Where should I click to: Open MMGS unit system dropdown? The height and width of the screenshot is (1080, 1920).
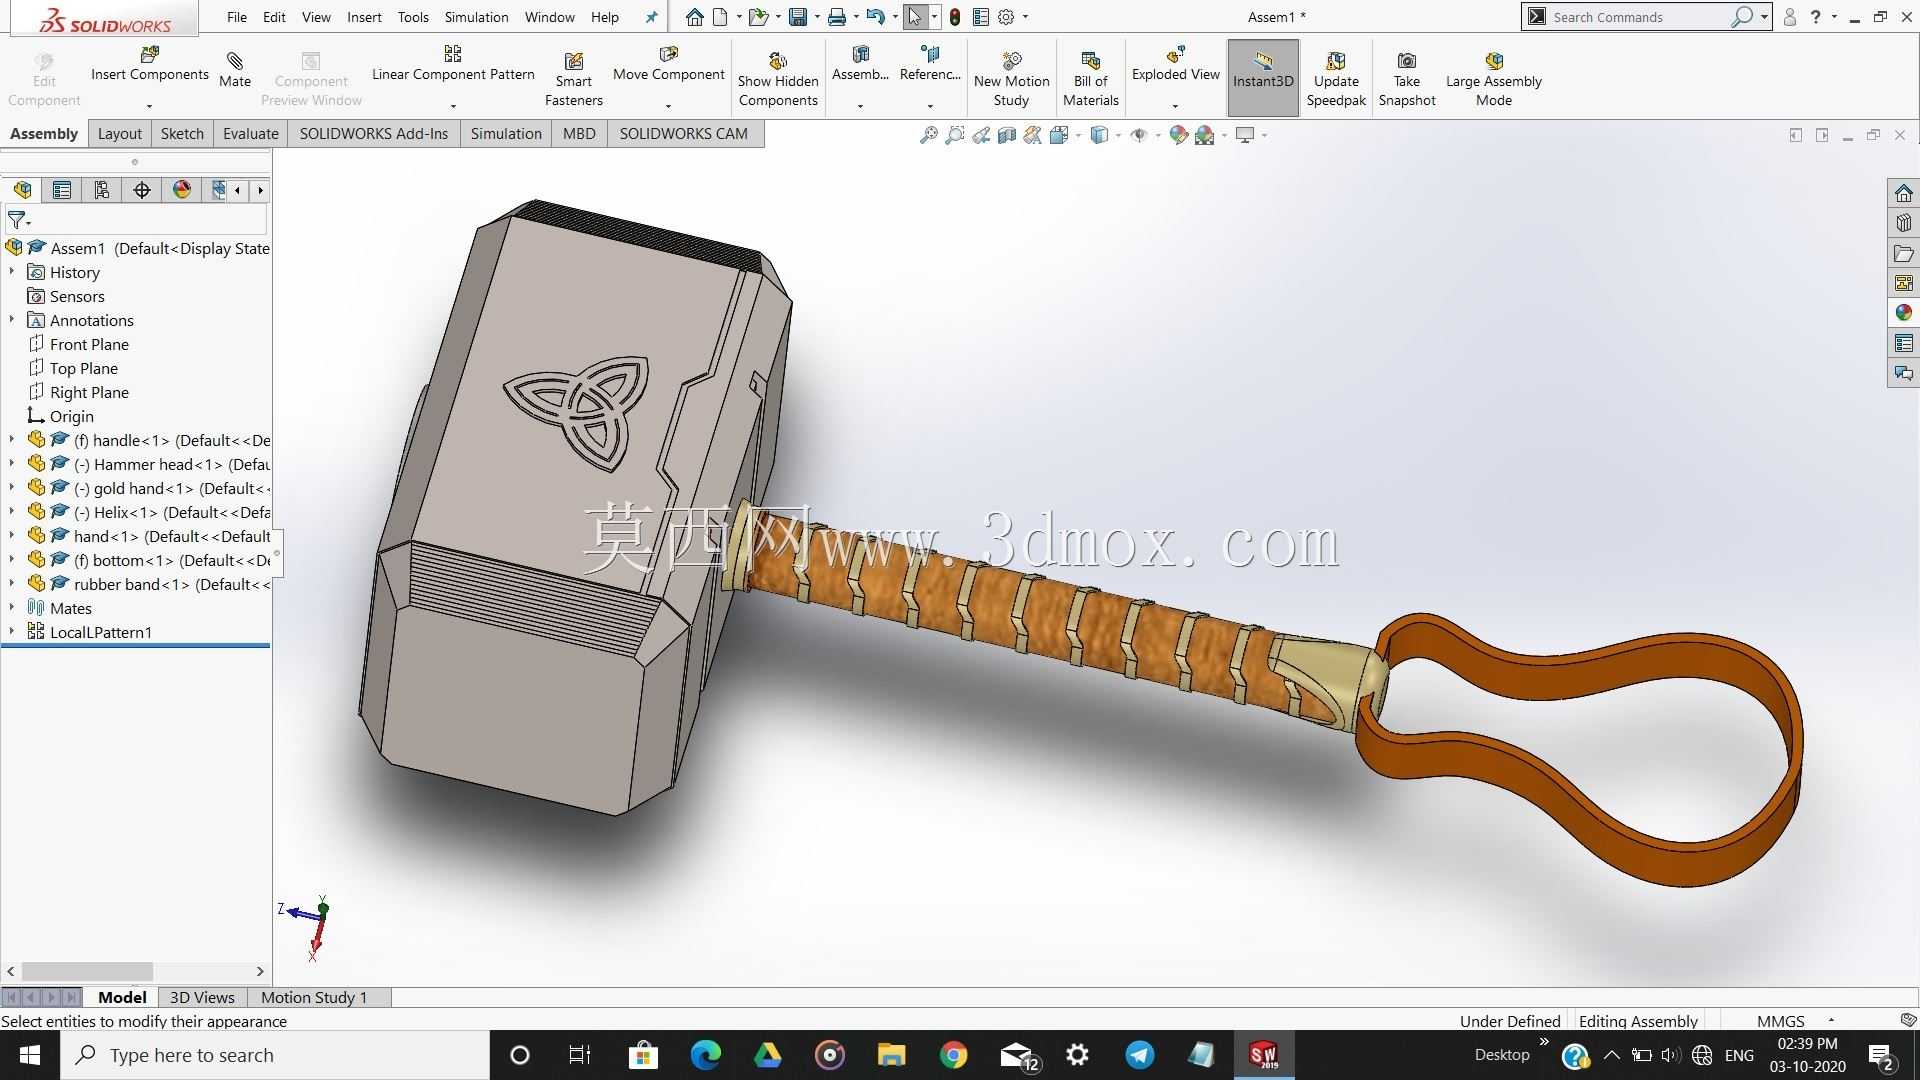(1831, 1021)
